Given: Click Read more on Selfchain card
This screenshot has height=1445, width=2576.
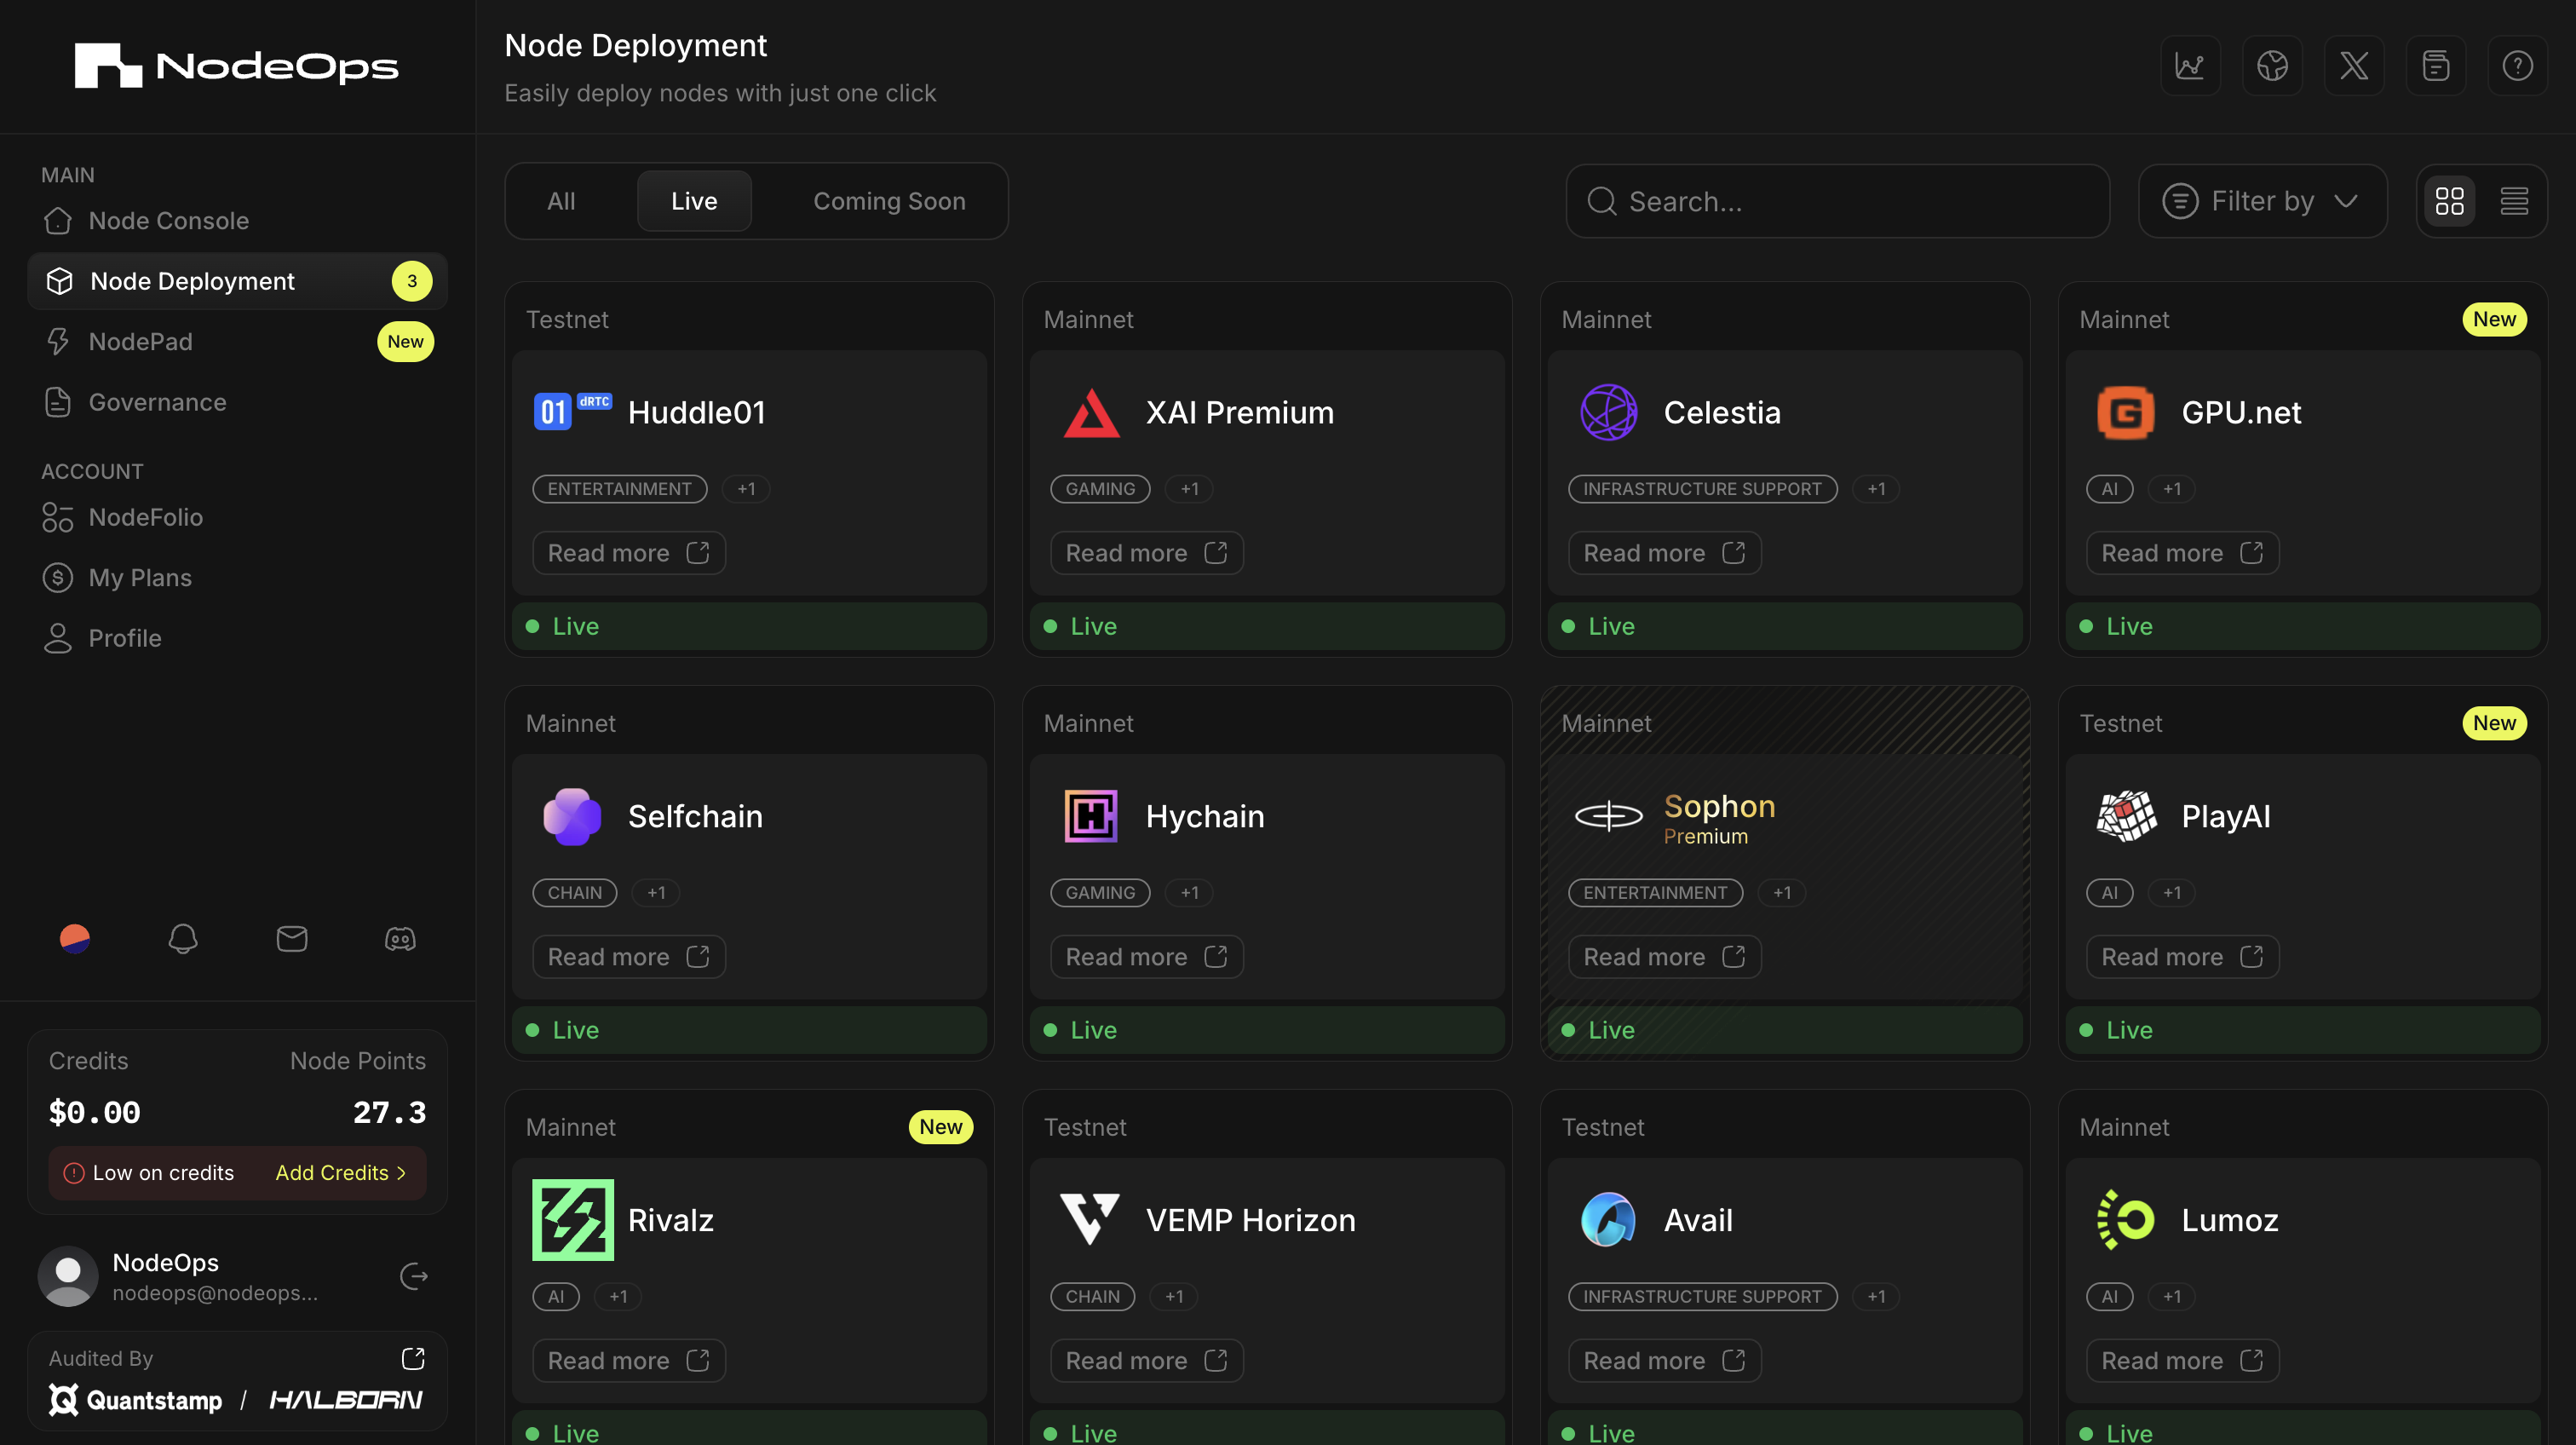Looking at the screenshot, I should 629,957.
